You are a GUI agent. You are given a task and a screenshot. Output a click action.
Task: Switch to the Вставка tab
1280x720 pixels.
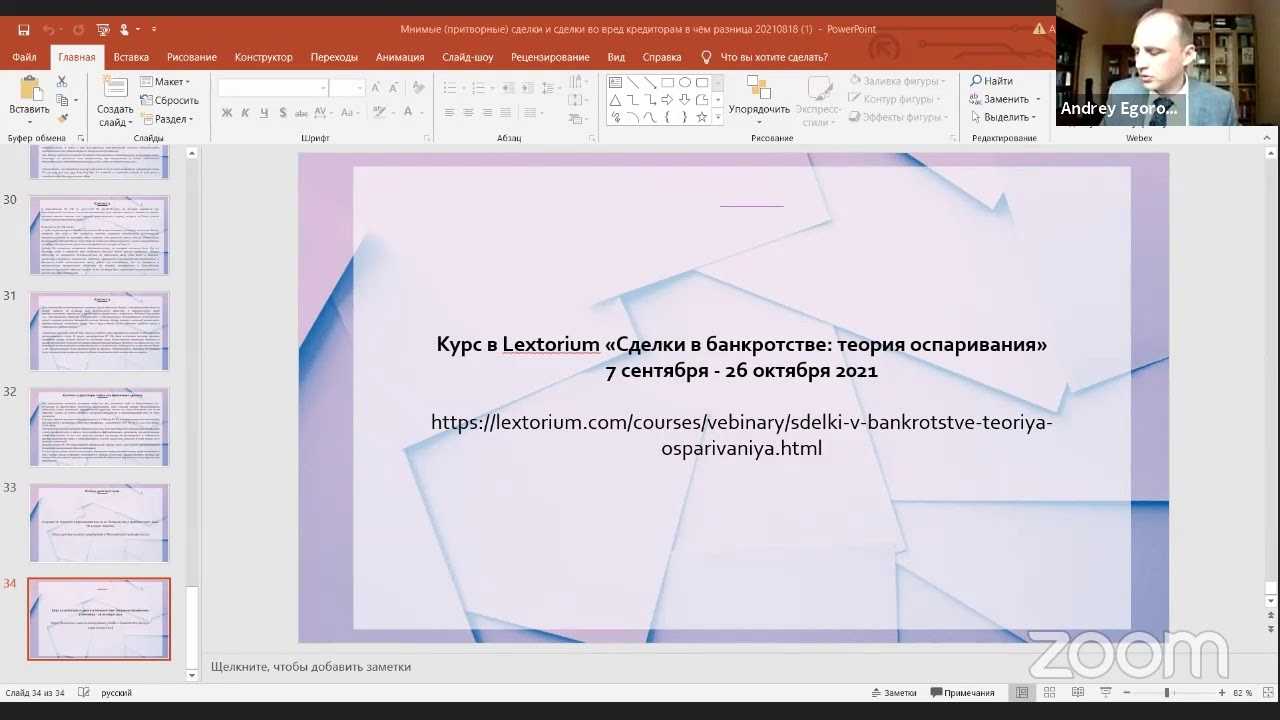(x=131, y=57)
